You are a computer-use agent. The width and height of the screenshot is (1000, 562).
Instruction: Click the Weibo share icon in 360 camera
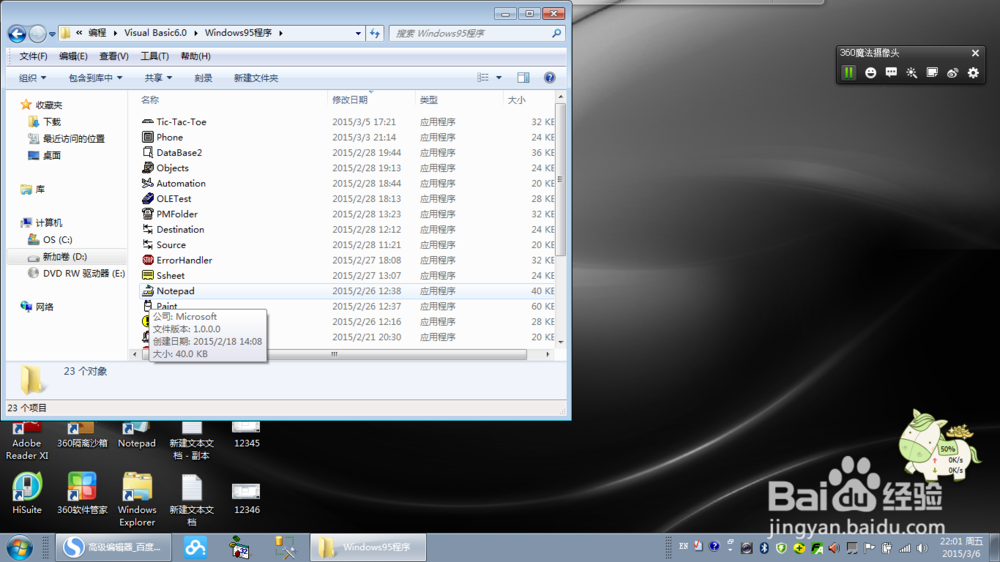pyautogui.click(x=952, y=73)
